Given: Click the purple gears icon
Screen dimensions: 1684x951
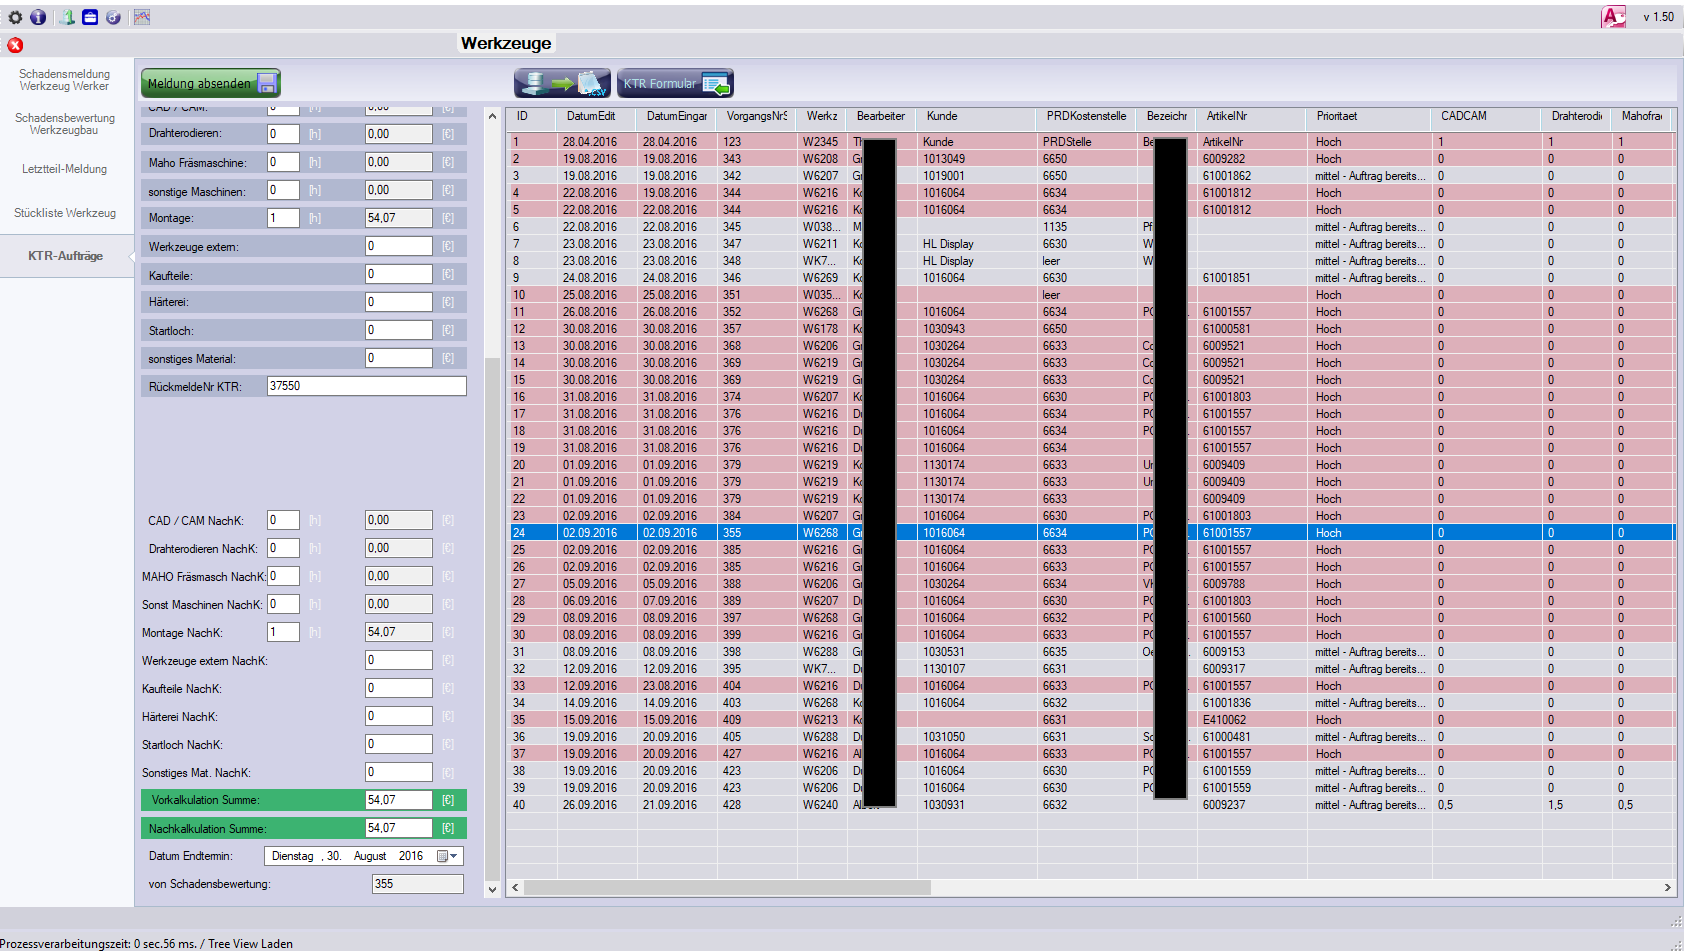Looking at the screenshot, I should point(113,17).
